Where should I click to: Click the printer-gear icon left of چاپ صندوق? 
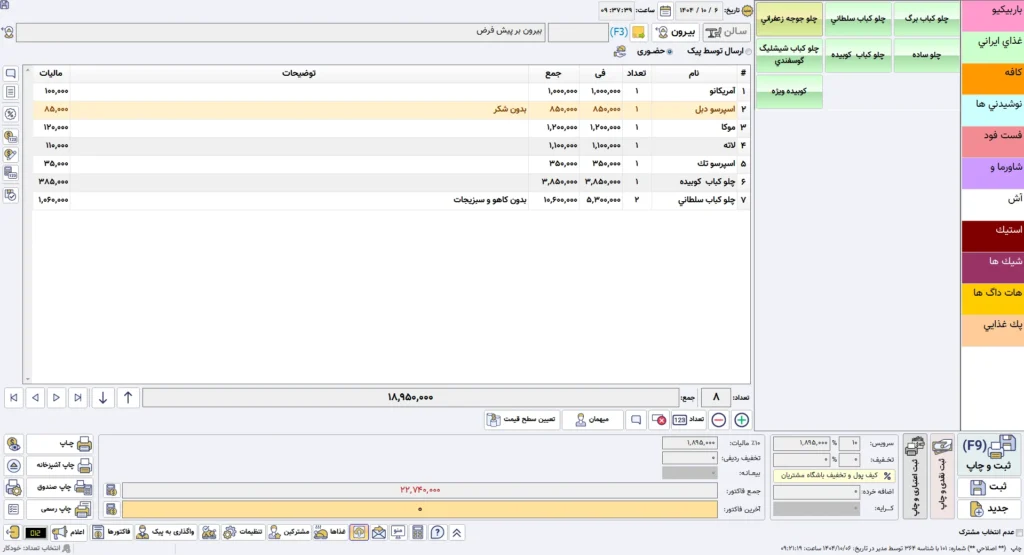click(13, 487)
